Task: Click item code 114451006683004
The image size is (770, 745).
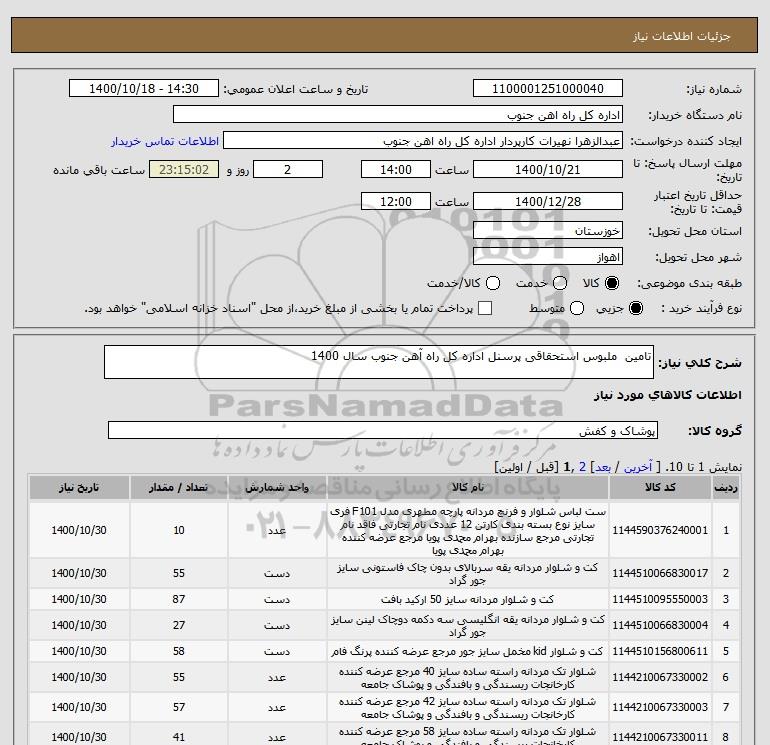Action: pyautogui.click(x=660, y=625)
